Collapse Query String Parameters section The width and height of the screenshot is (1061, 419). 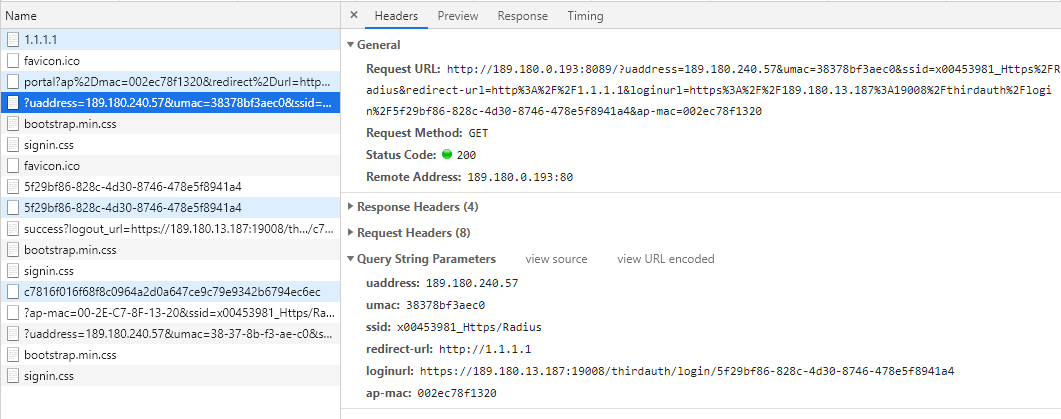426,259
